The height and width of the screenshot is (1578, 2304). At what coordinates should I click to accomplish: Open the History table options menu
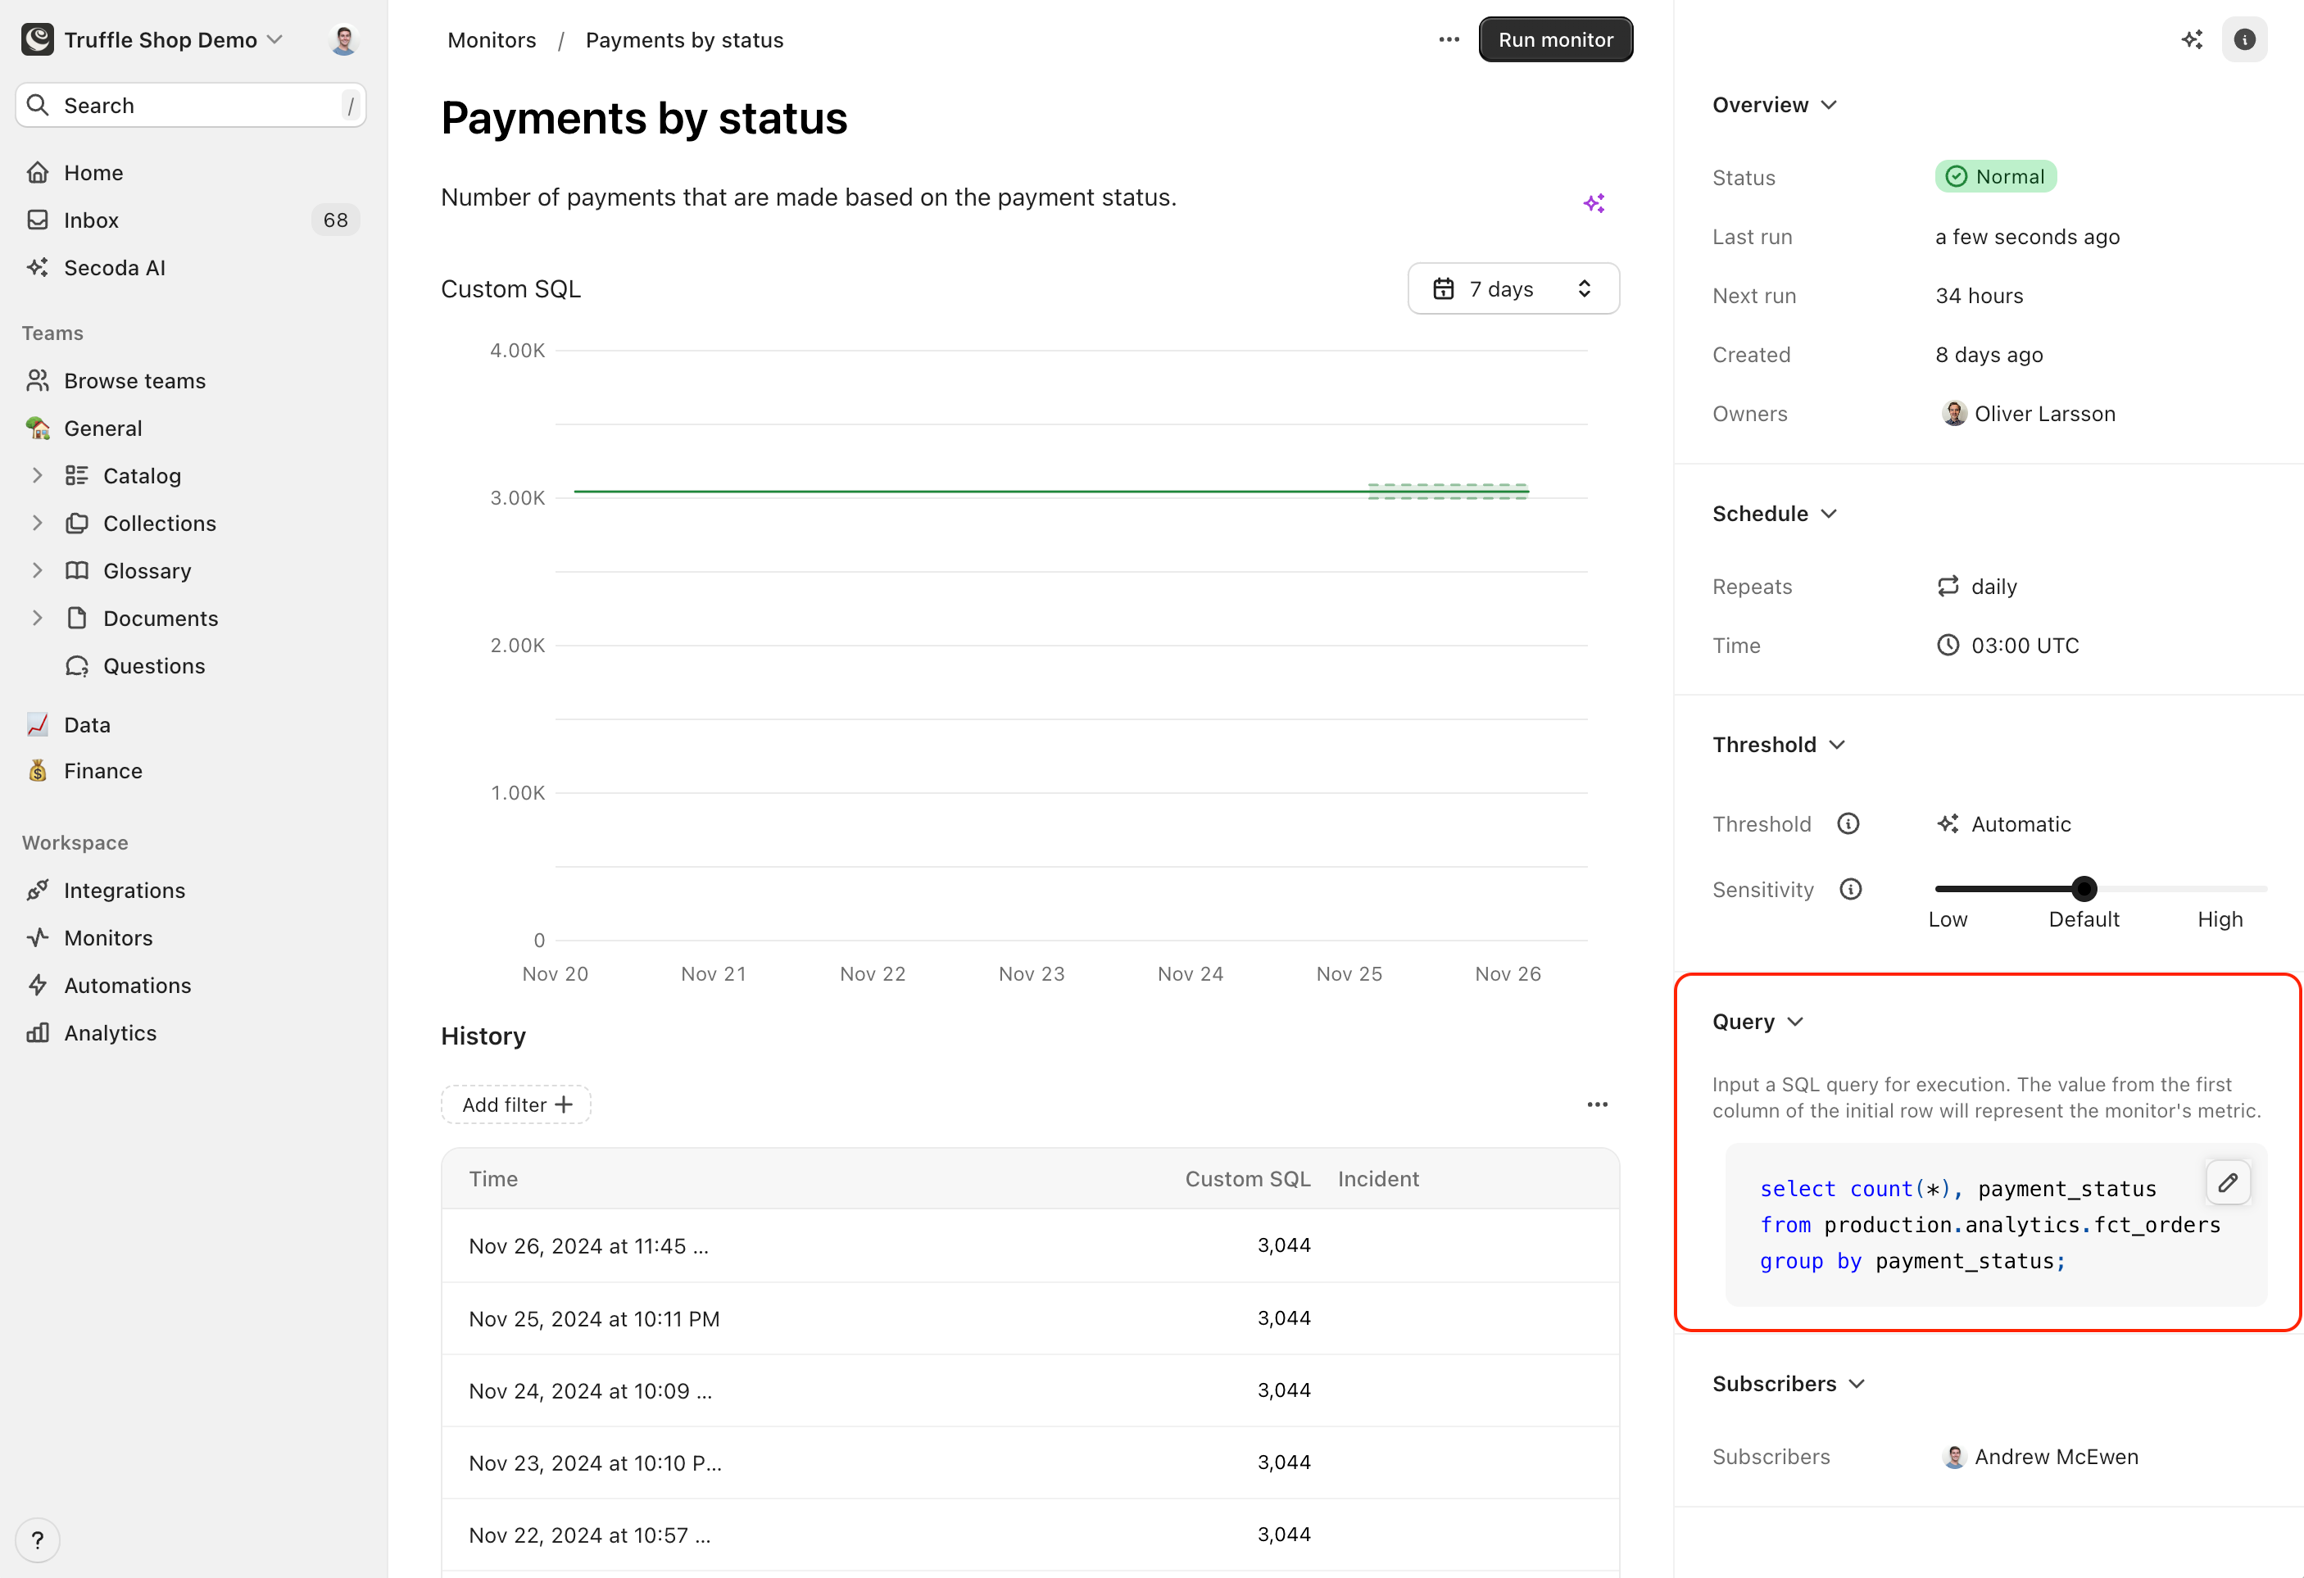(1597, 1105)
